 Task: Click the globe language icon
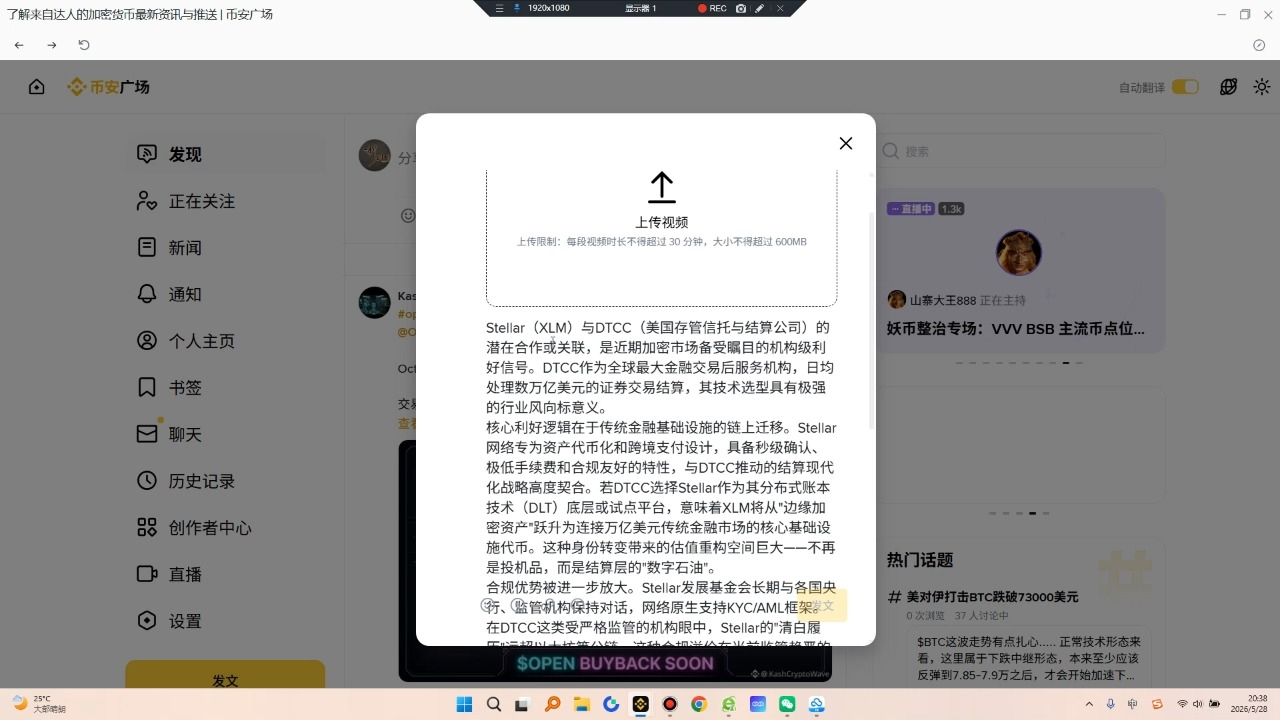[1229, 87]
